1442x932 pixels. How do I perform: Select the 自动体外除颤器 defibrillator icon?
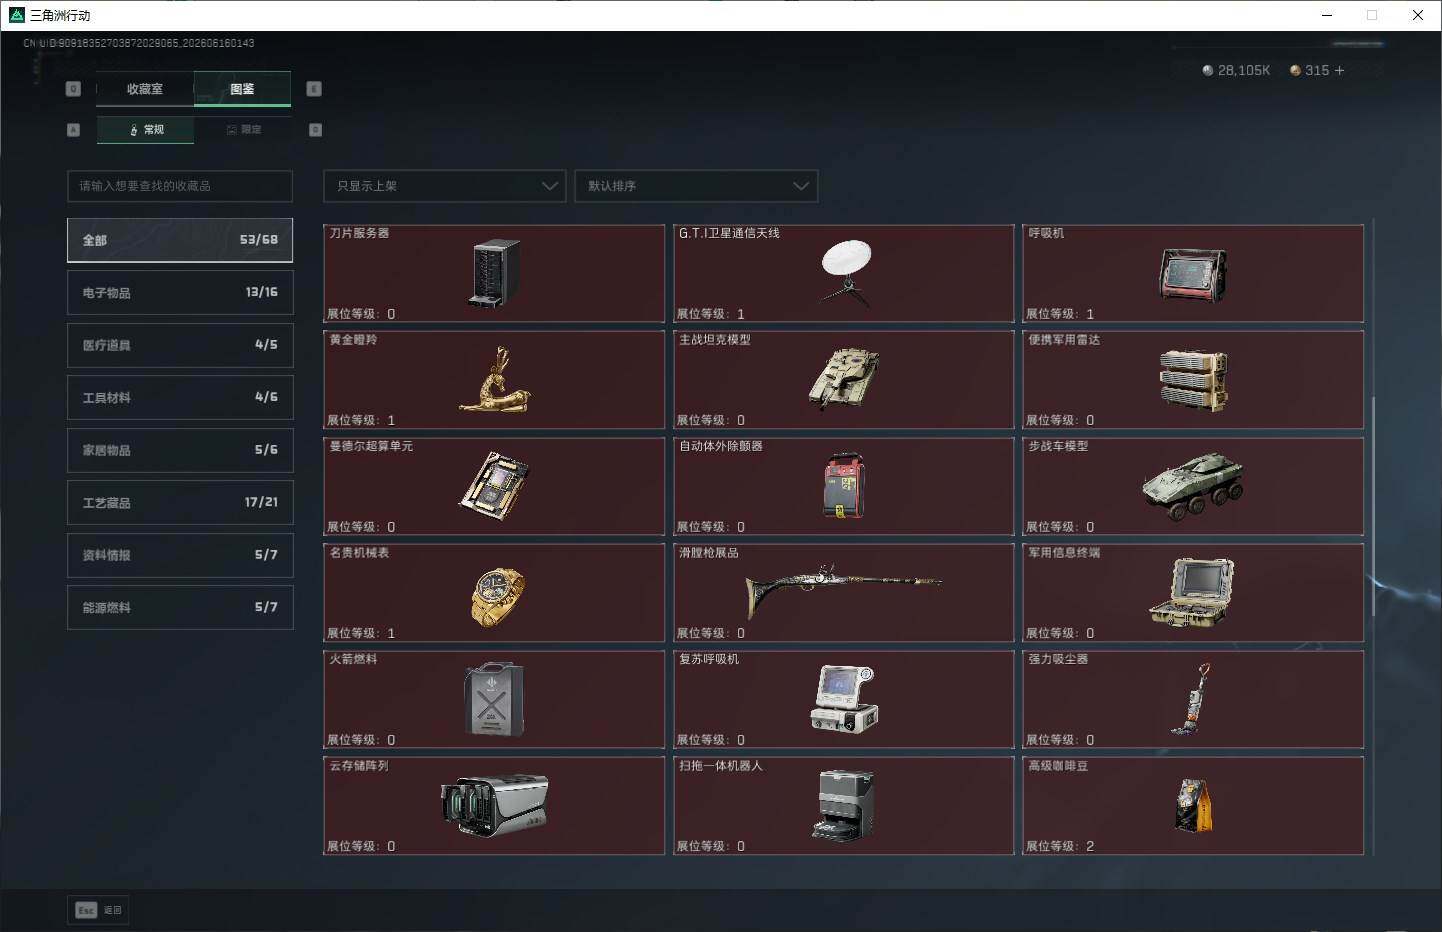pyautogui.click(x=844, y=486)
